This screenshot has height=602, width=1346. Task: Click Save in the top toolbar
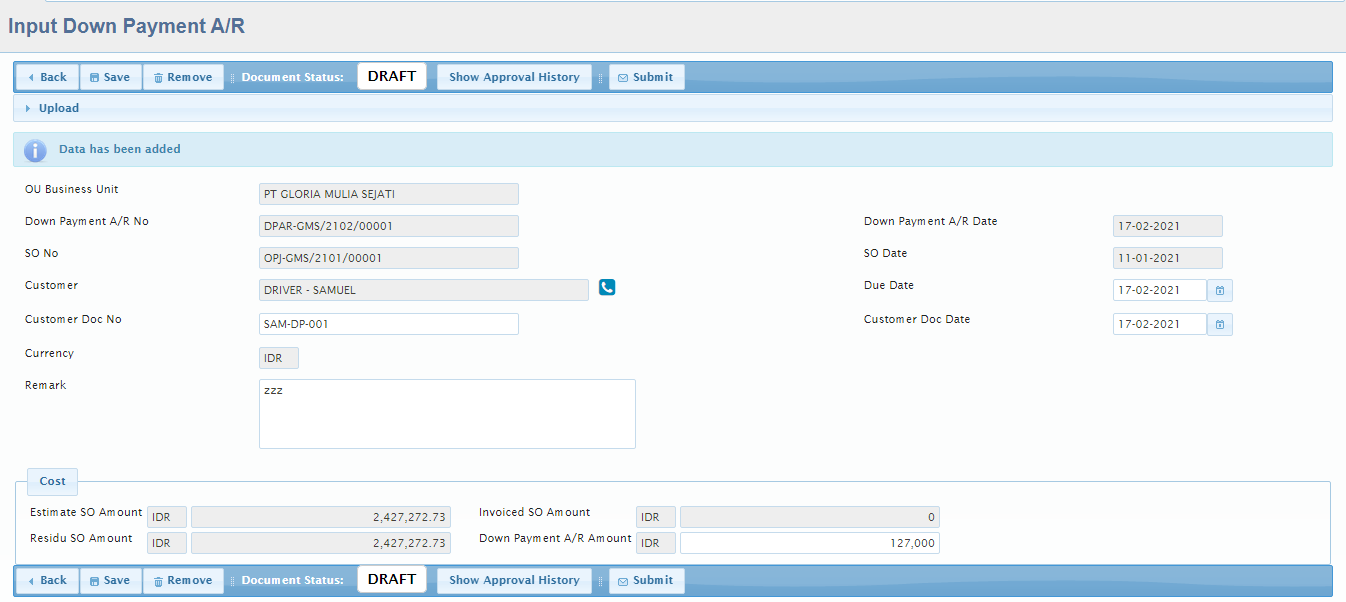(x=111, y=77)
